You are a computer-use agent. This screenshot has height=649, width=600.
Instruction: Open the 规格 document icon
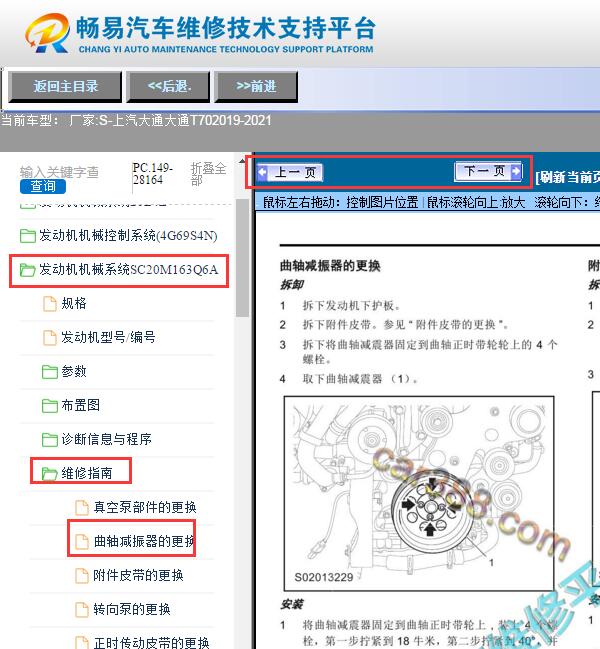[50, 304]
